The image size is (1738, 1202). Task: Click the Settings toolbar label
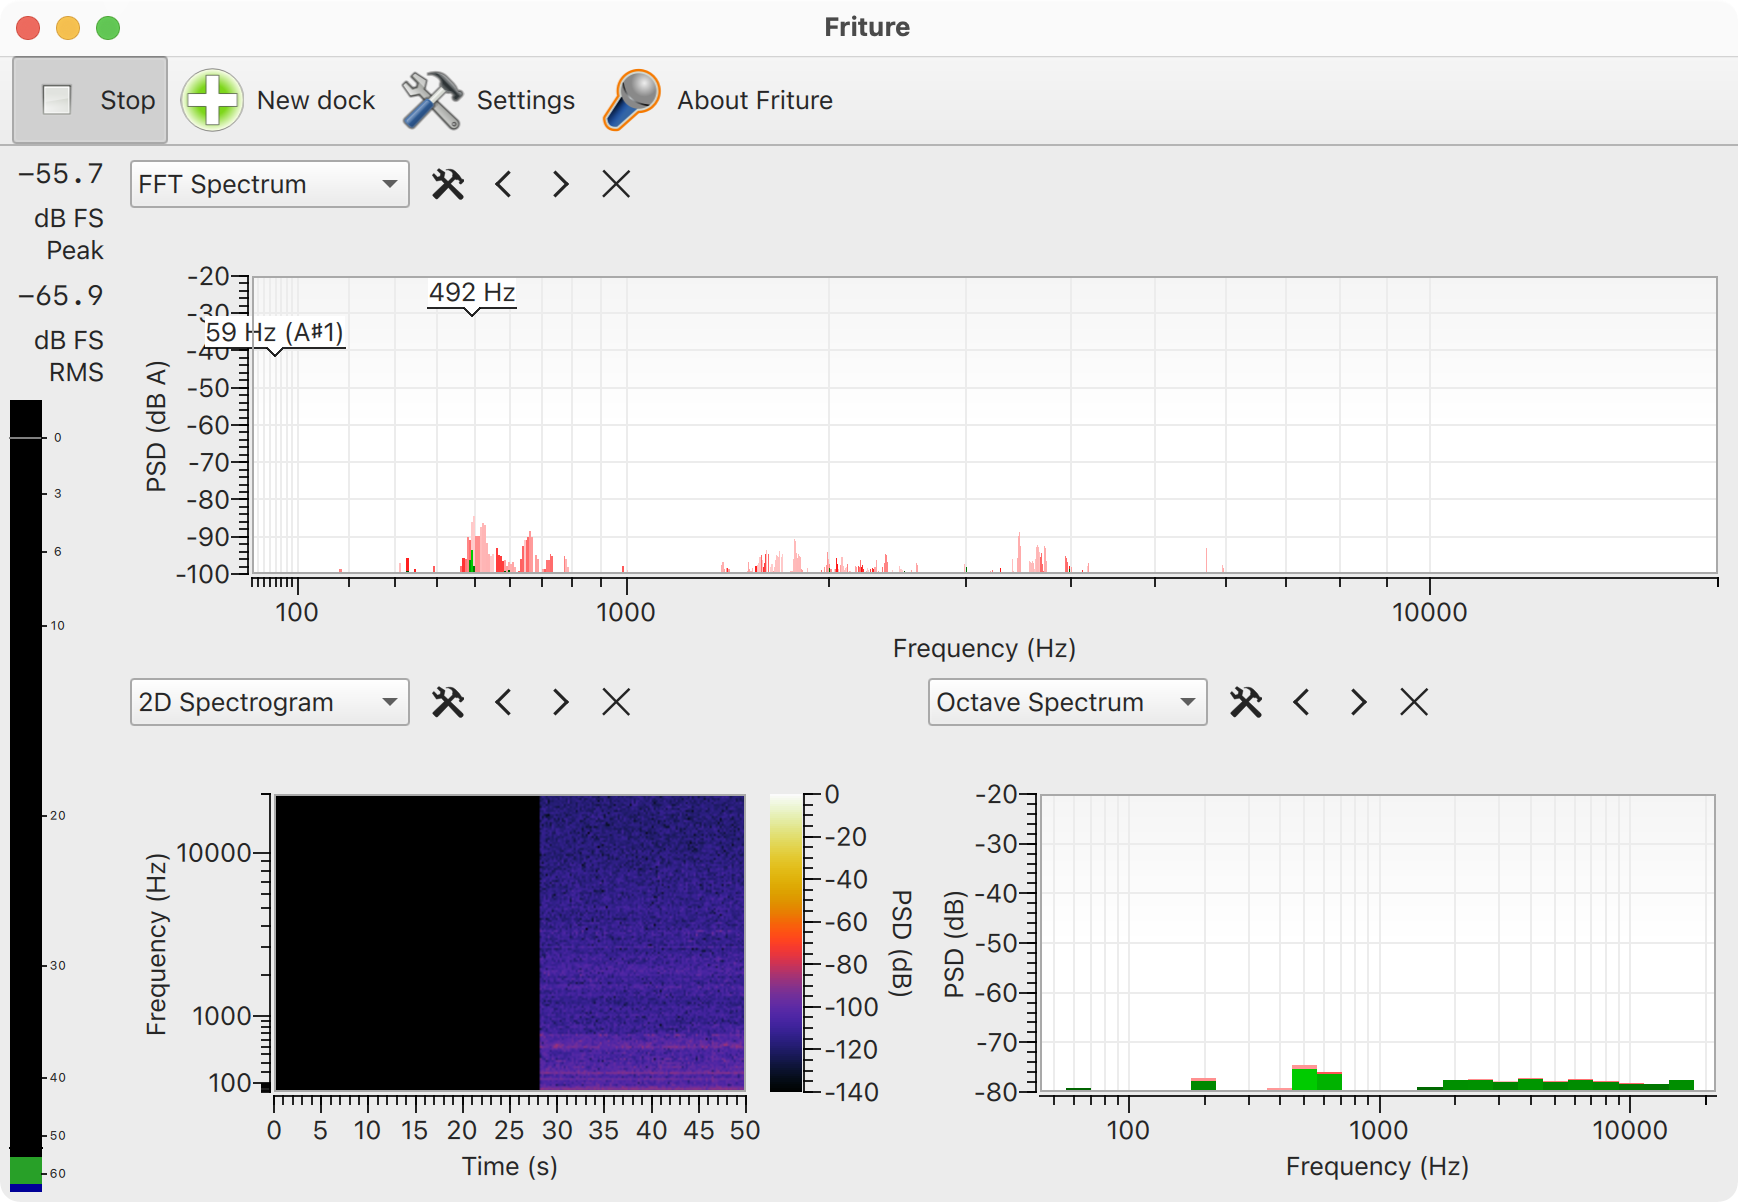526,100
